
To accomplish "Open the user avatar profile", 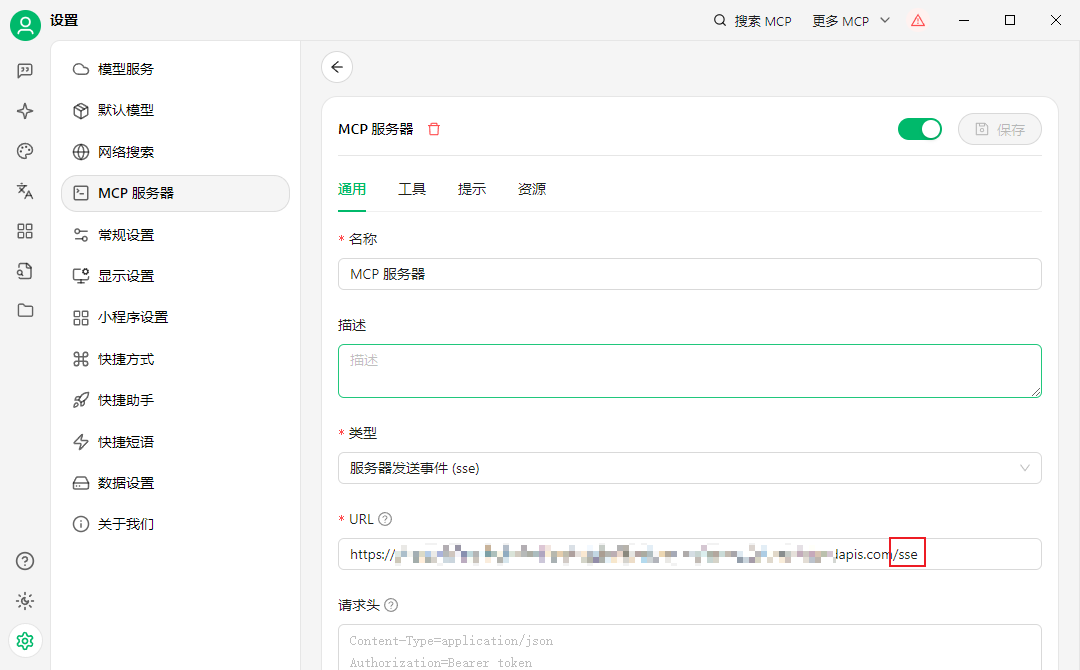I will click(x=25, y=25).
